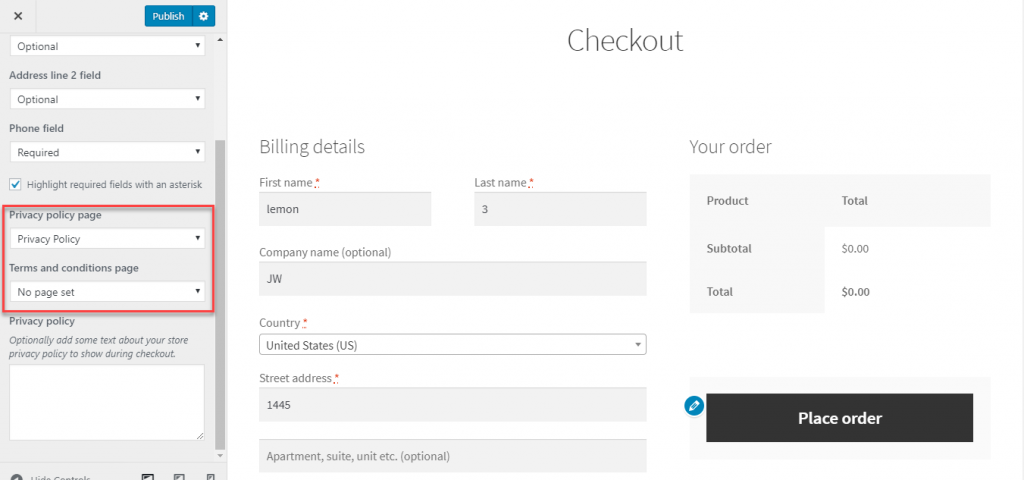Click the Billing details heading
Viewport: 1024px width, 480px height.
click(312, 146)
